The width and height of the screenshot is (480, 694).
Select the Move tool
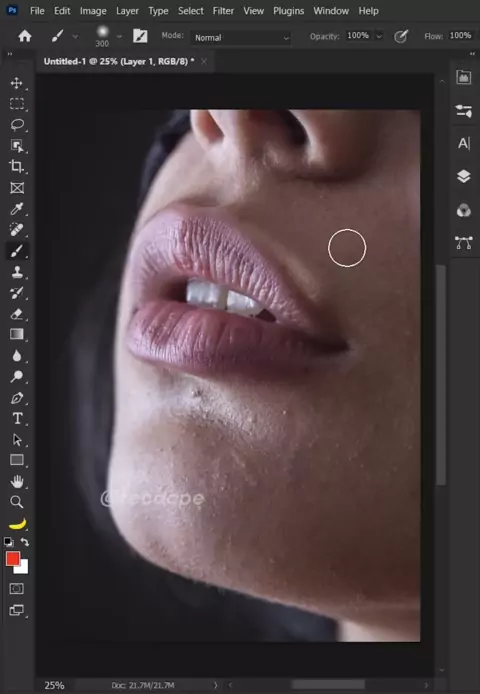(x=16, y=83)
